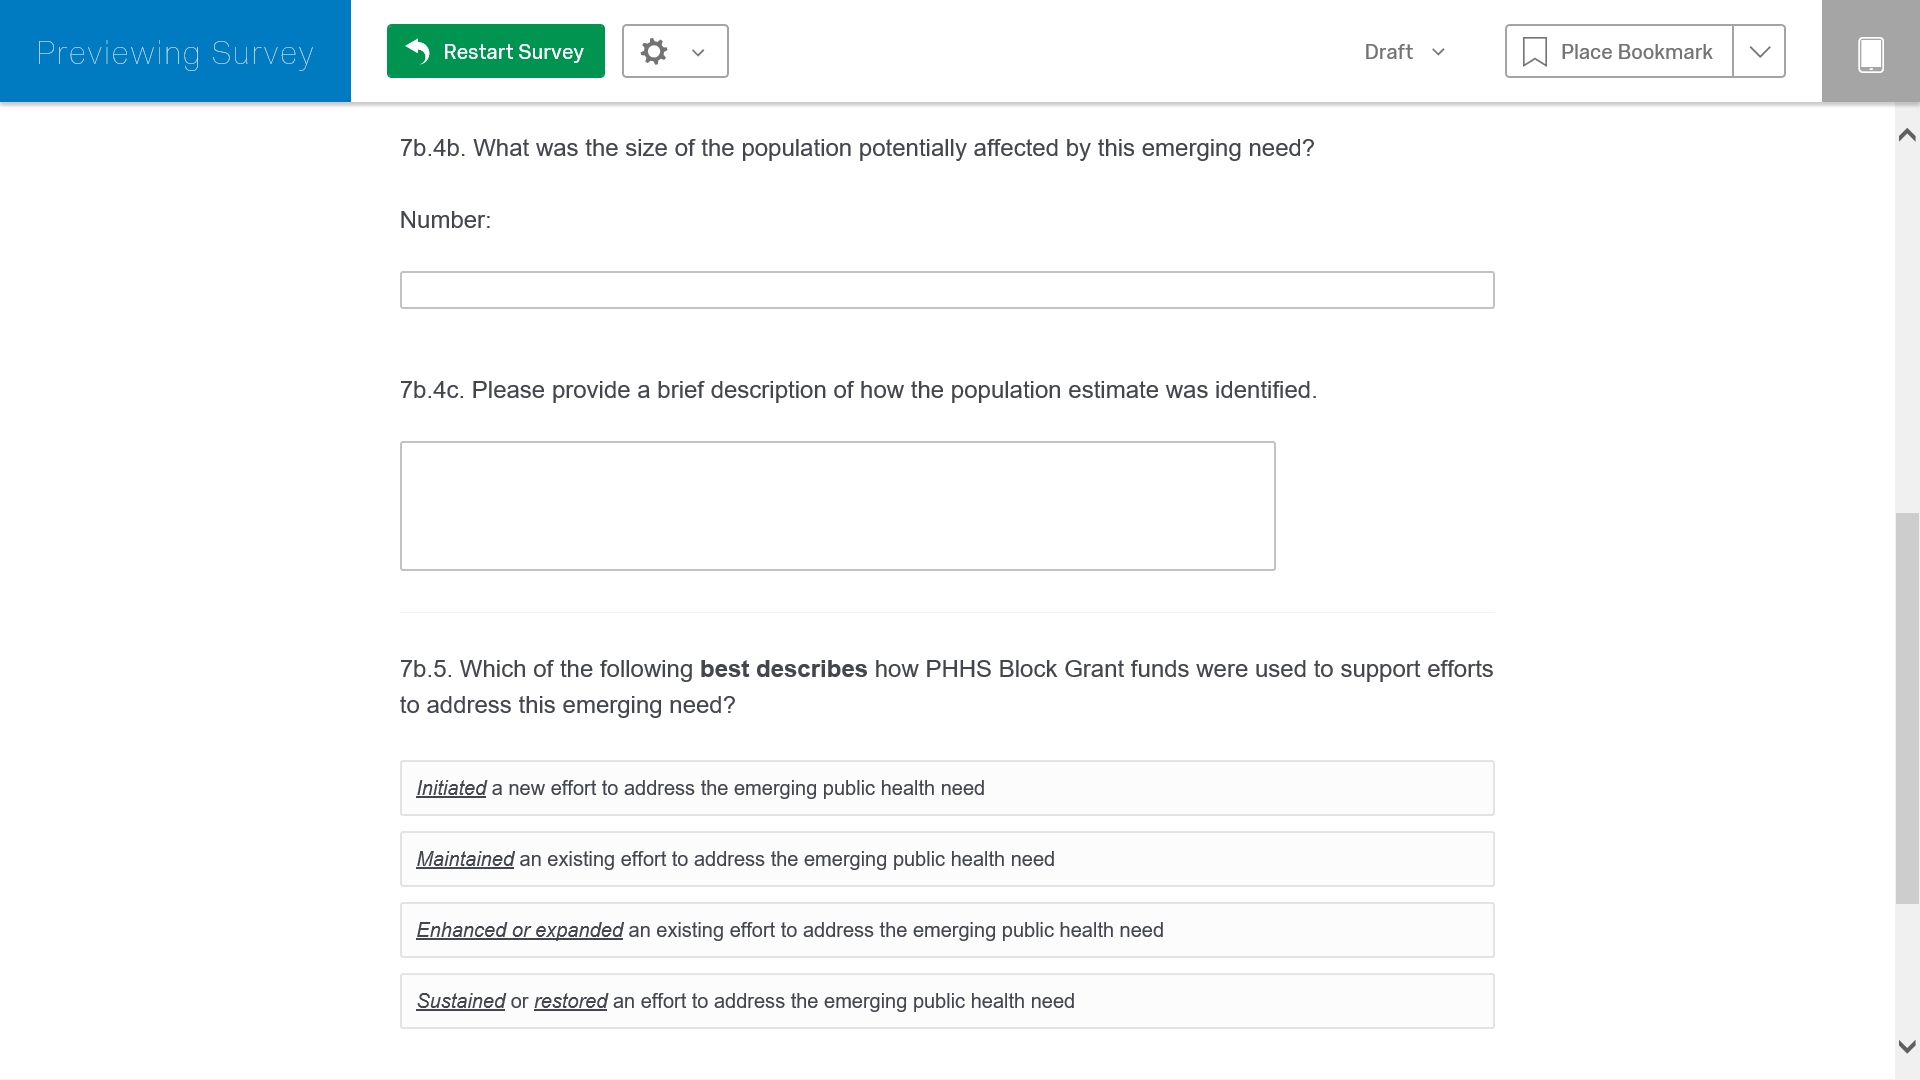Click the Draft label text

point(1388,52)
